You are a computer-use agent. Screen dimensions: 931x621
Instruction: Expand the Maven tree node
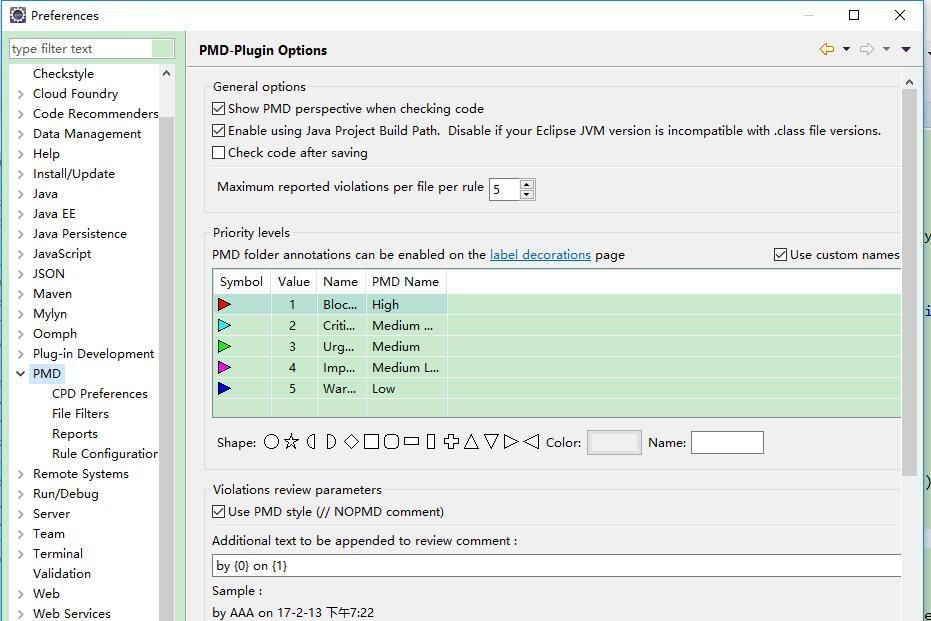[x=21, y=294]
